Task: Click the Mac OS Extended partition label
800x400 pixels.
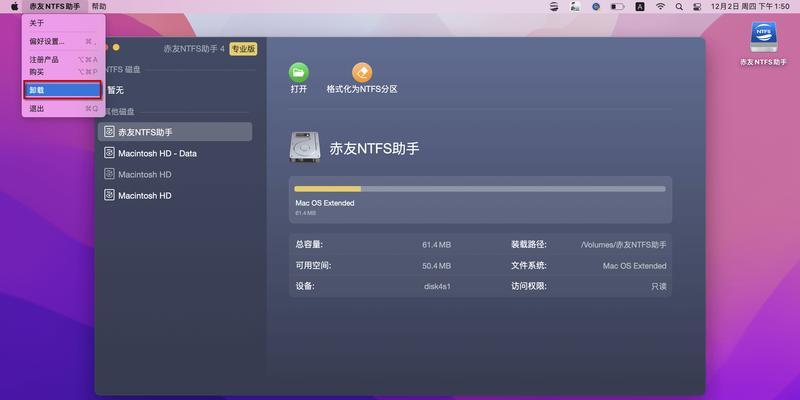Action: pos(324,203)
